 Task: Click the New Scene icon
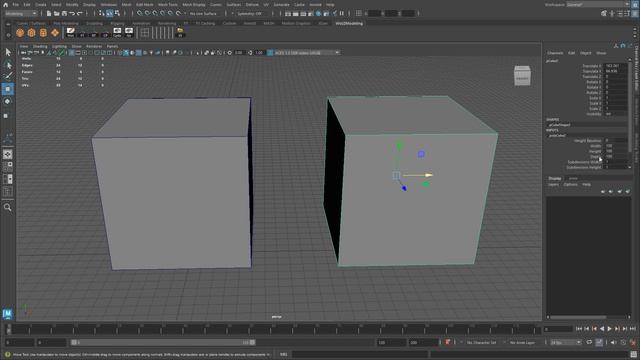(x=49, y=13)
